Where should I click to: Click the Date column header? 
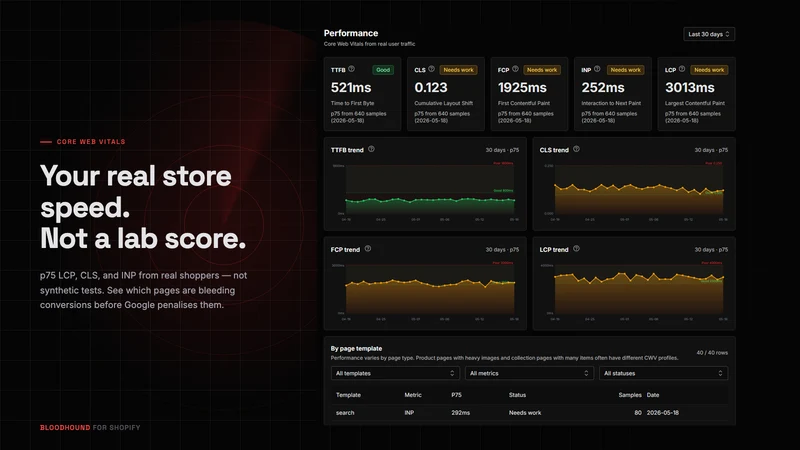click(x=653, y=395)
